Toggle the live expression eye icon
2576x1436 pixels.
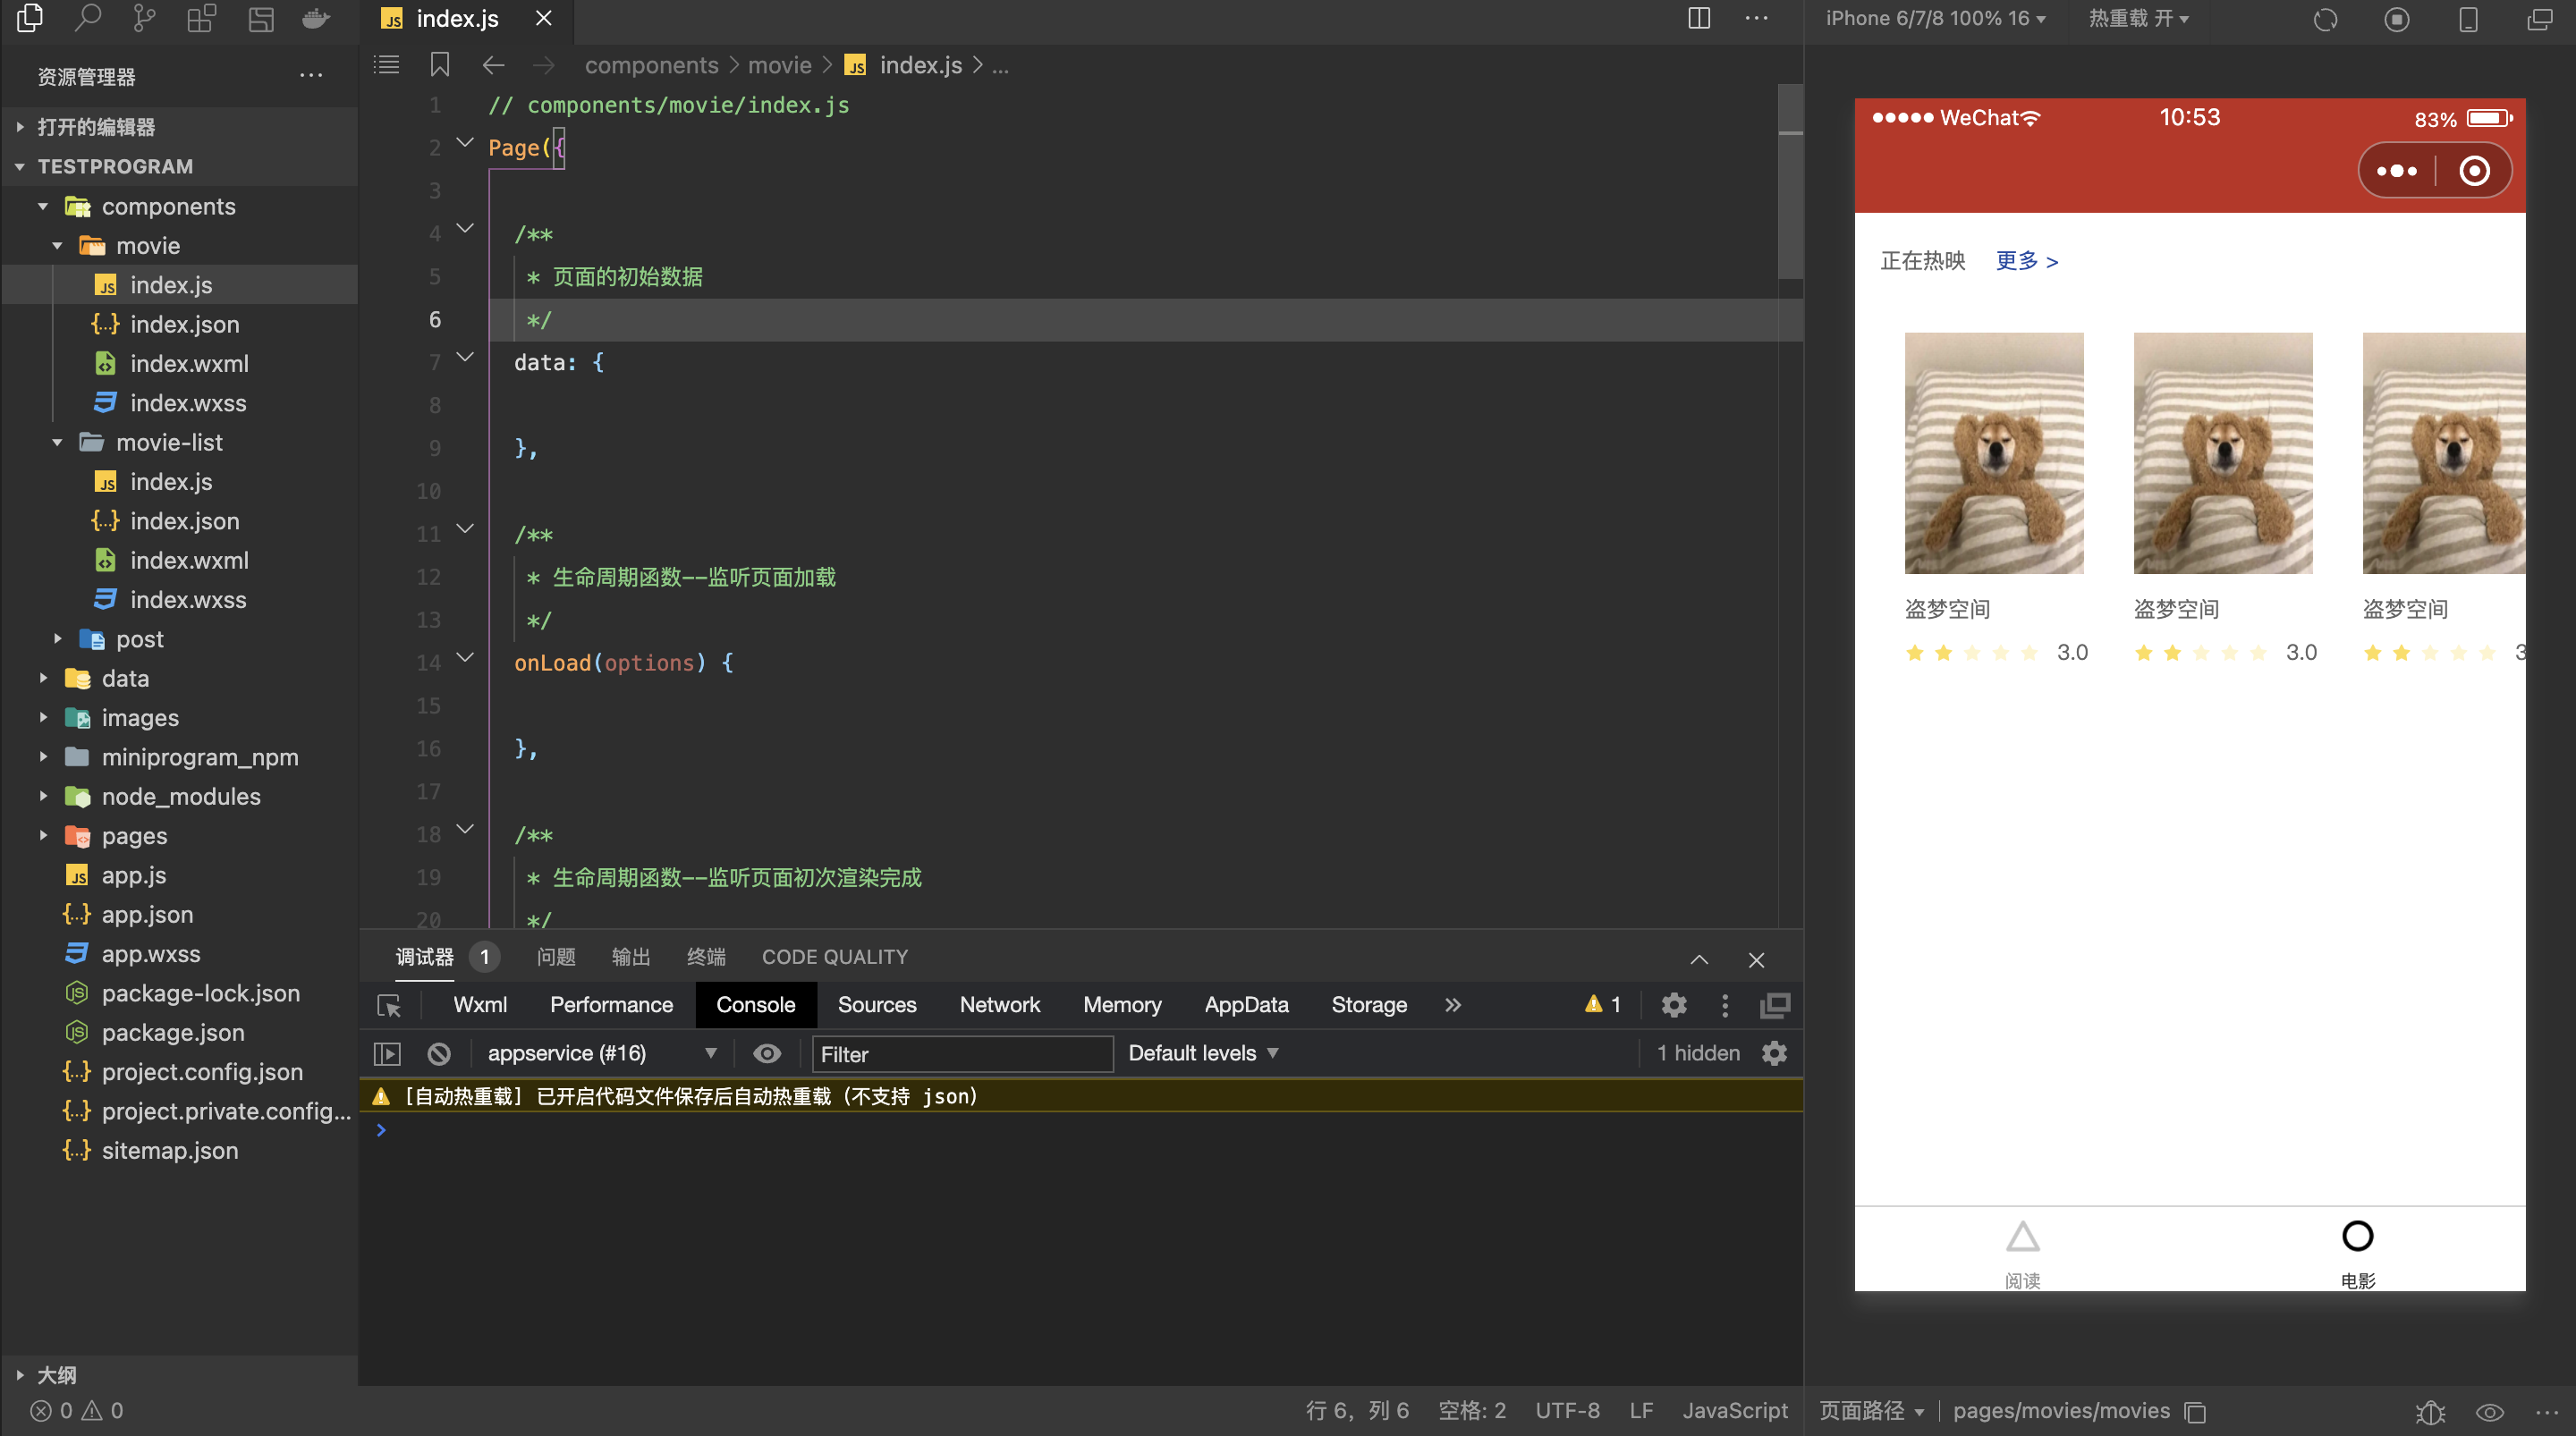click(767, 1053)
